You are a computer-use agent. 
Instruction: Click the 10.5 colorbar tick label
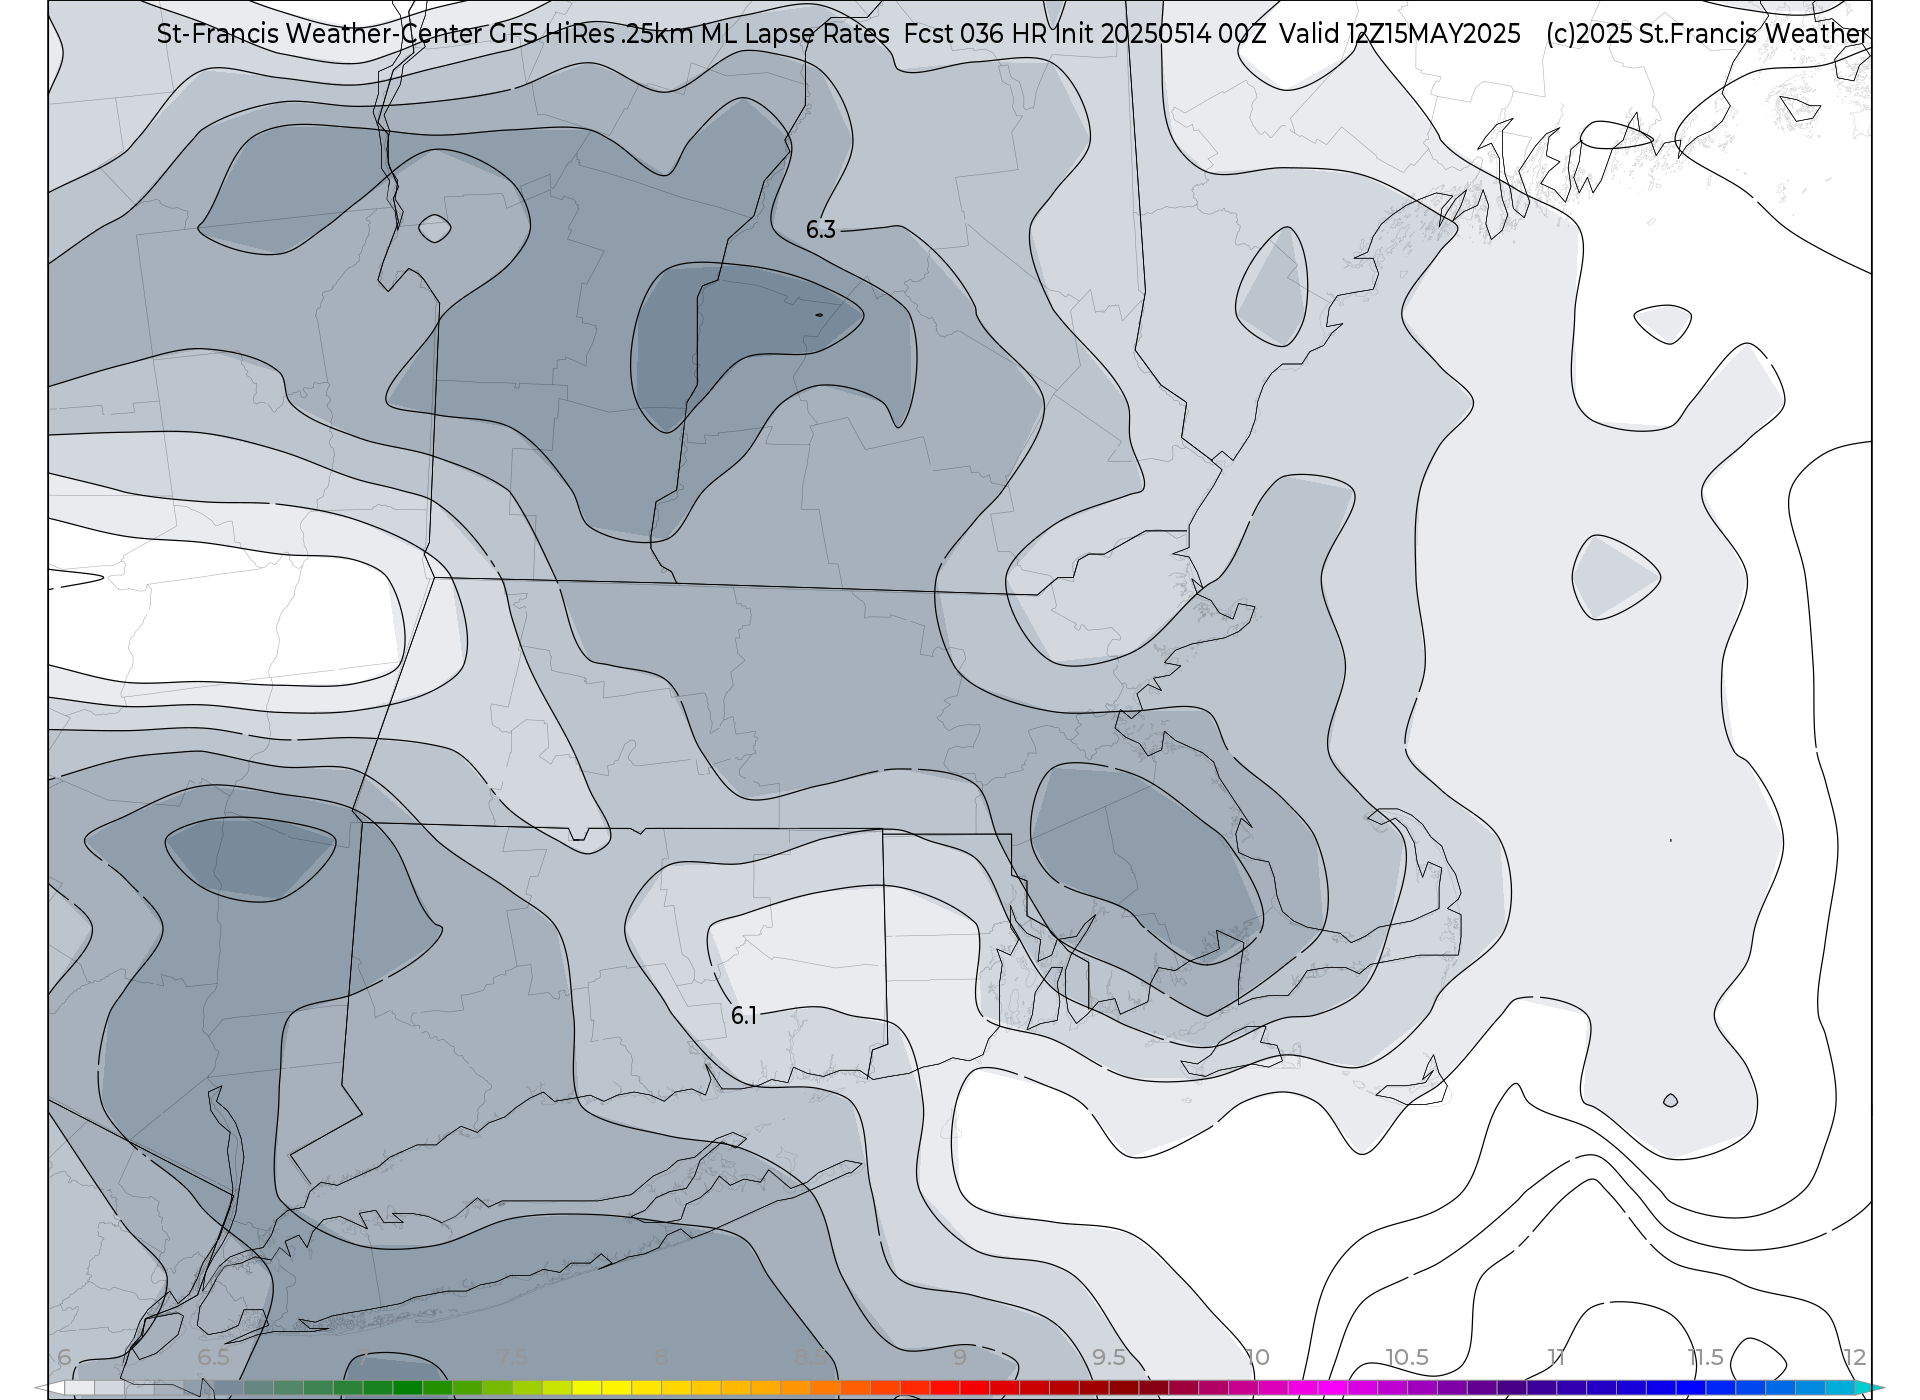(1407, 1357)
